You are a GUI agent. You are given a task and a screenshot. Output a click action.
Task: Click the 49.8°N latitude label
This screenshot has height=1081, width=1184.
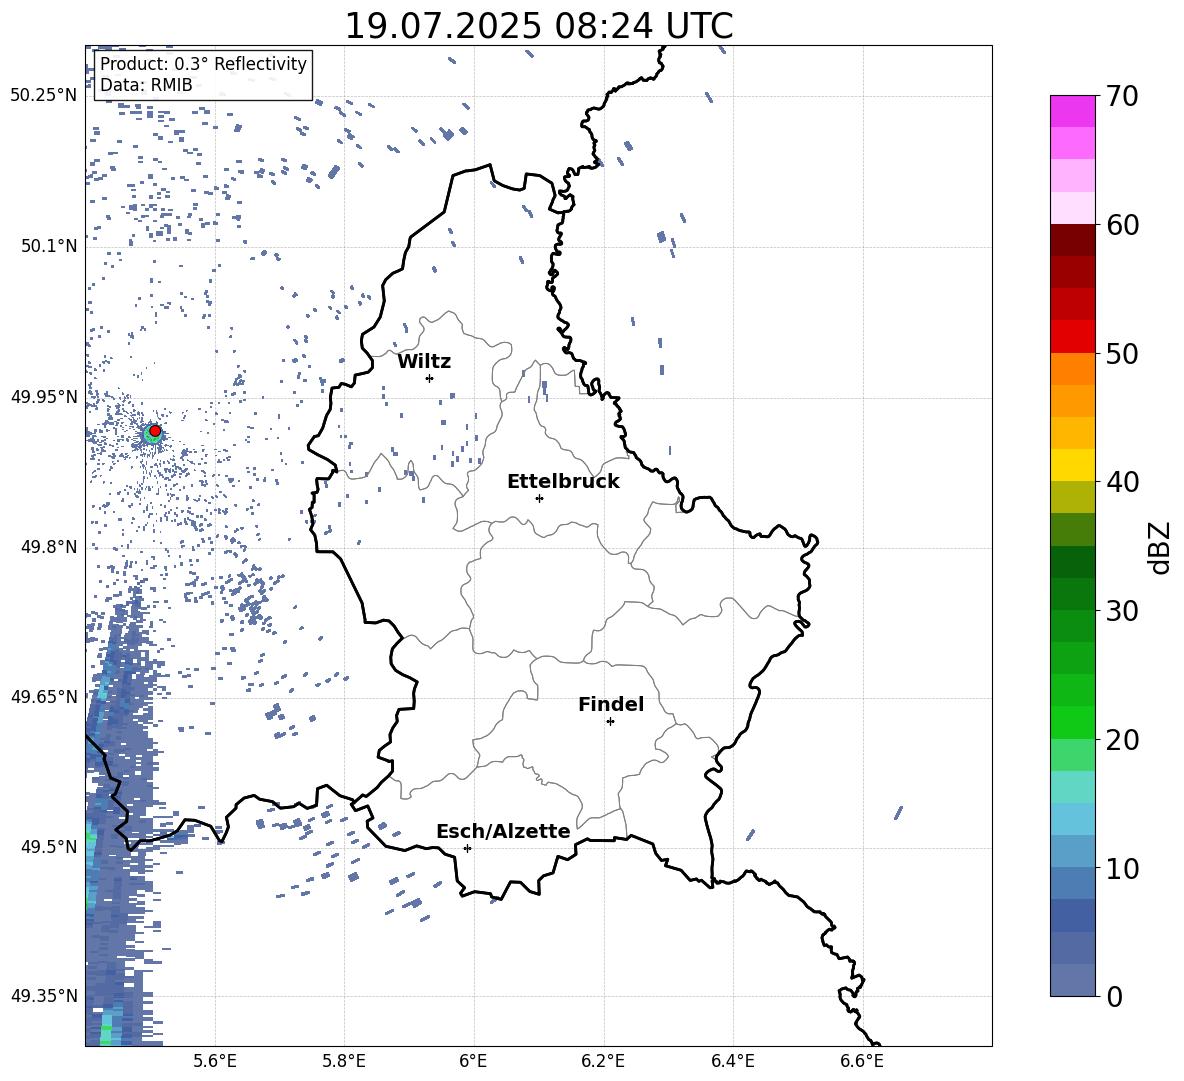click(49, 547)
